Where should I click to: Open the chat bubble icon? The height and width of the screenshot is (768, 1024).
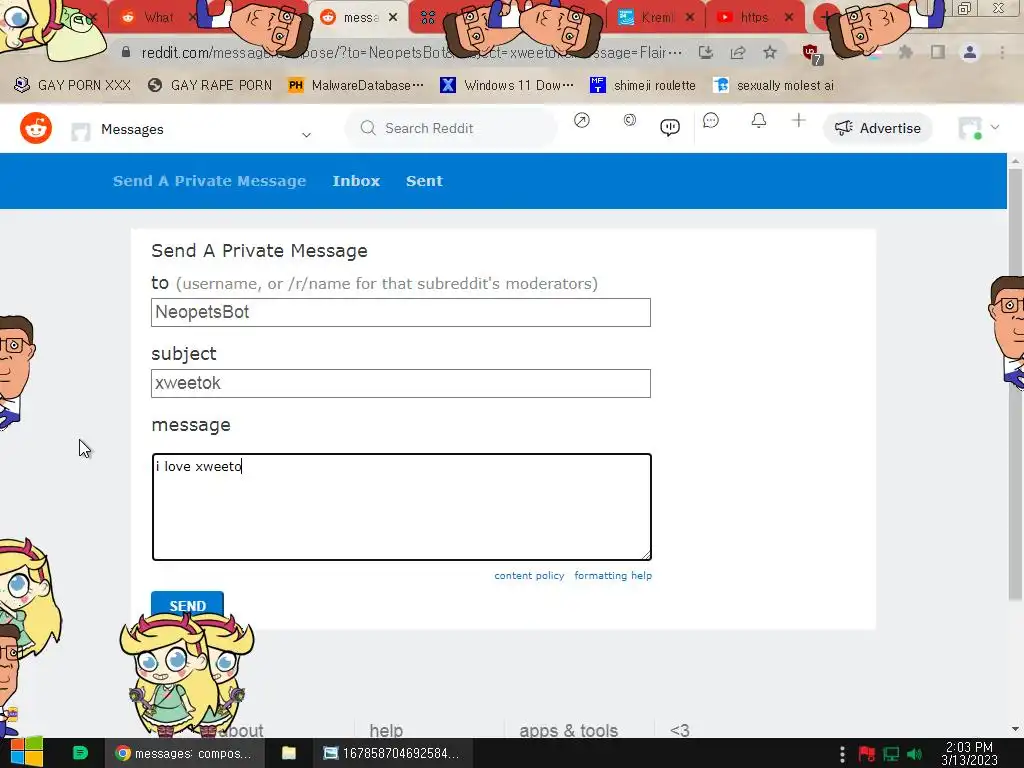coord(711,120)
